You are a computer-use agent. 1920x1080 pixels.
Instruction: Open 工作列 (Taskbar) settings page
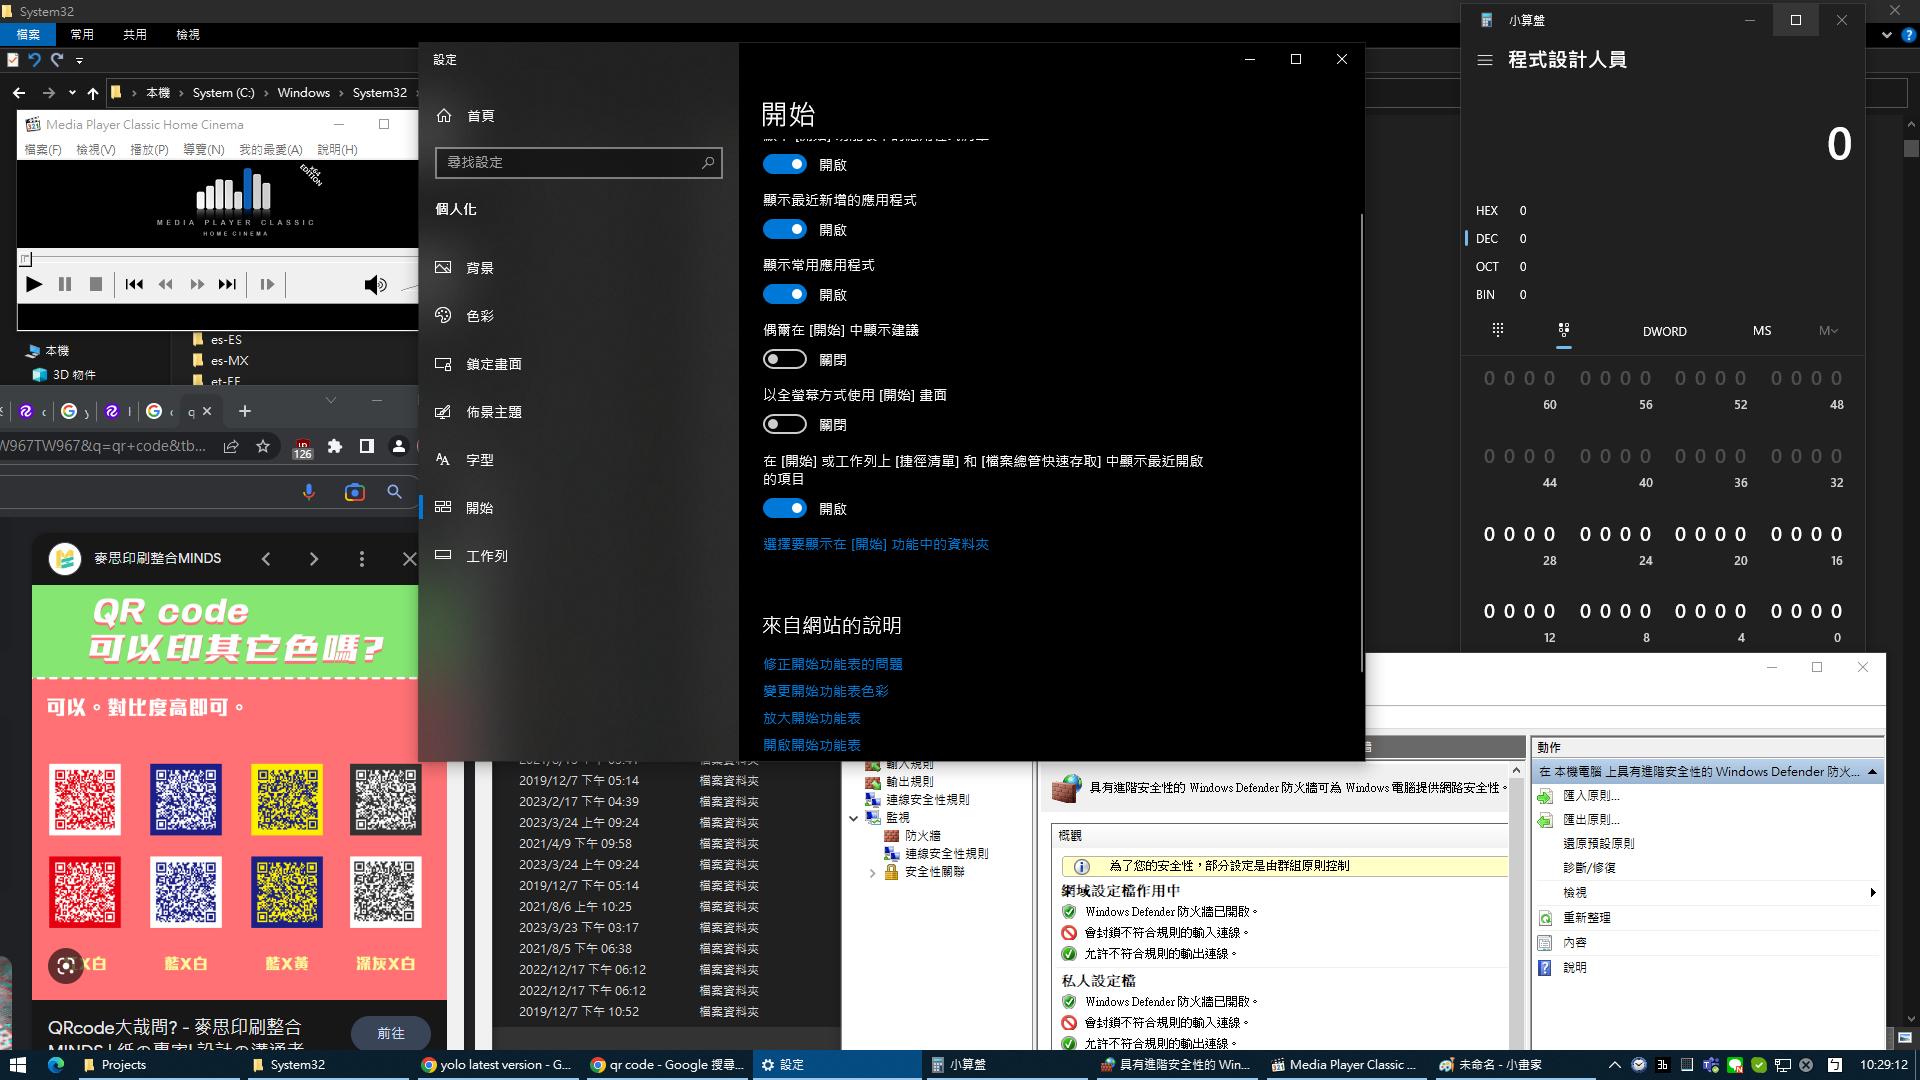point(578,556)
